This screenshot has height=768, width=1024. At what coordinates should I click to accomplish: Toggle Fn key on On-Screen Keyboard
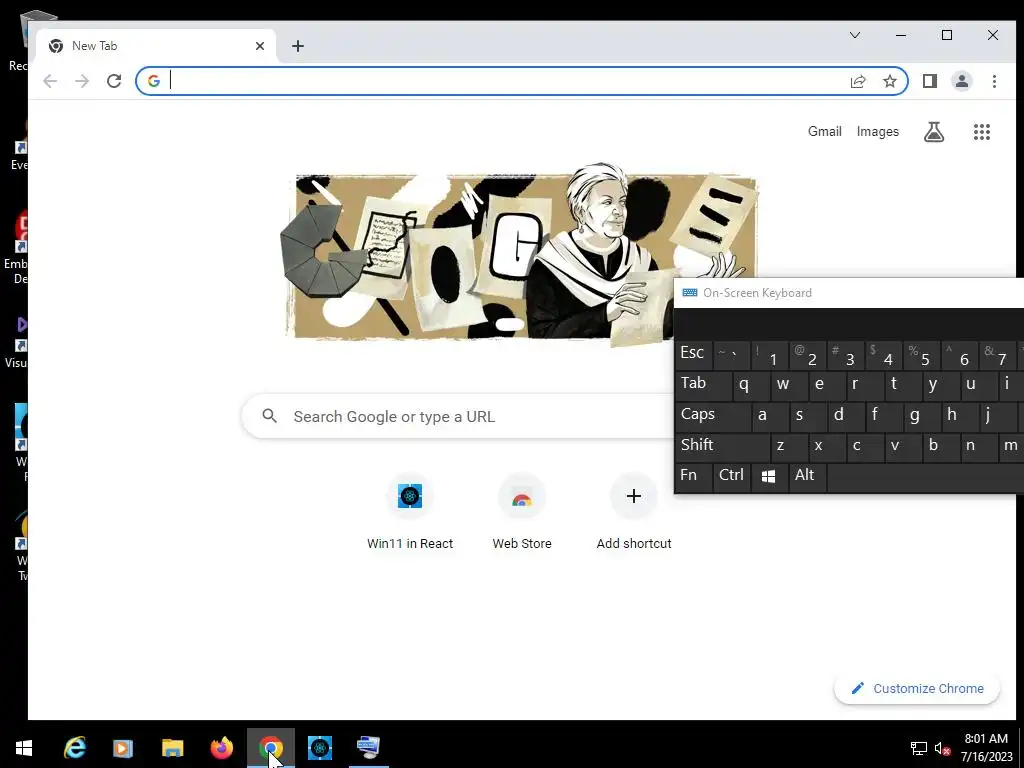click(694, 476)
